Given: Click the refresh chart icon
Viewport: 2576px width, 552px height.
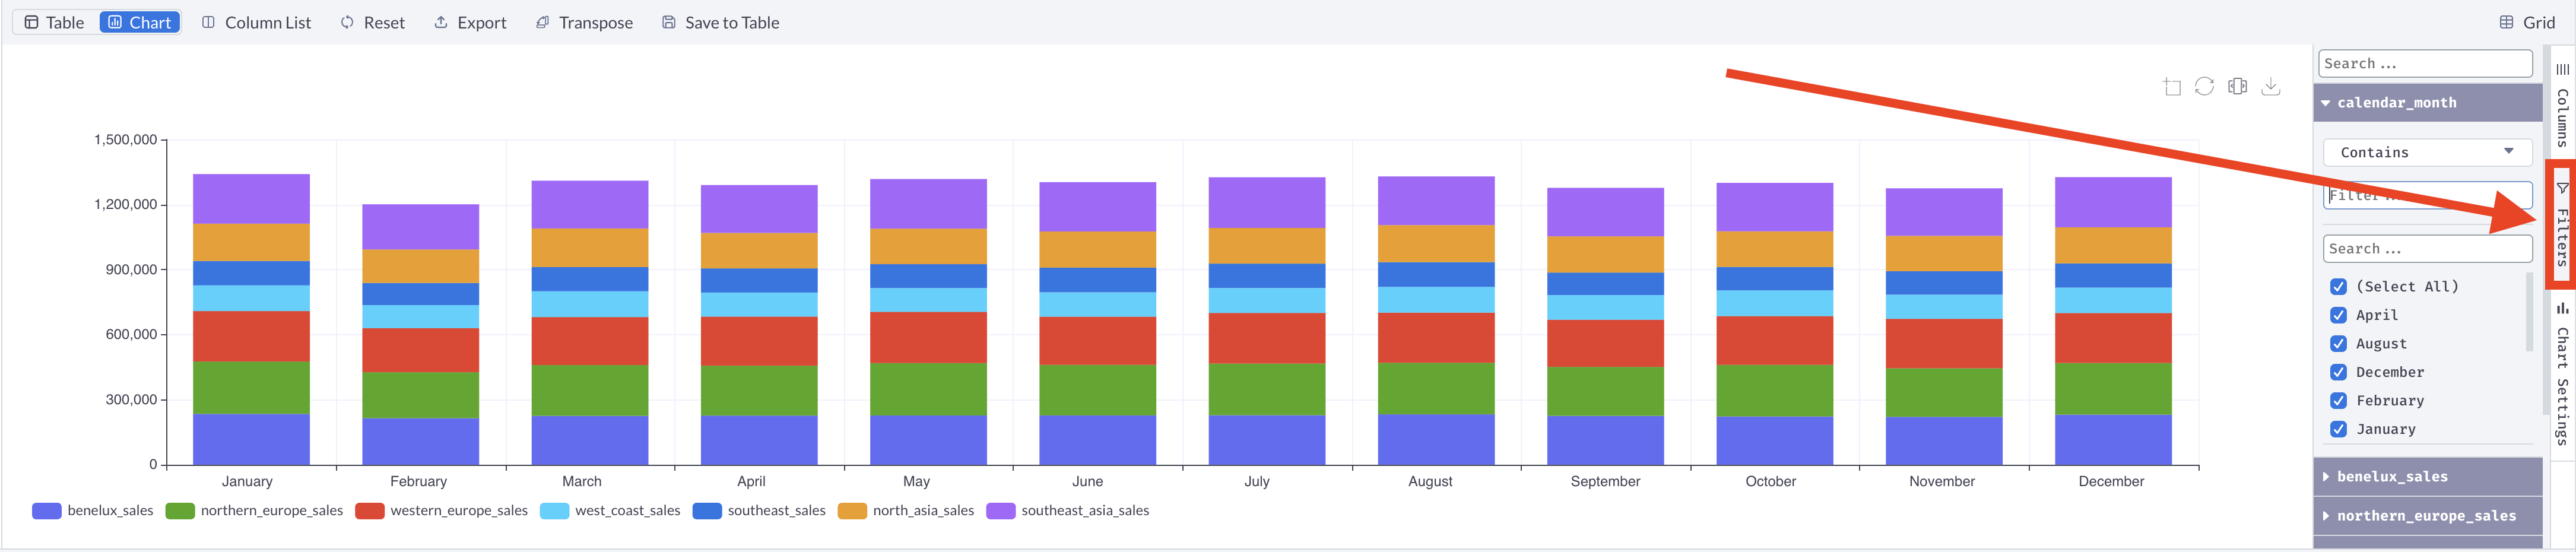Looking at the screenshot, I should (x=2203, y=87).
